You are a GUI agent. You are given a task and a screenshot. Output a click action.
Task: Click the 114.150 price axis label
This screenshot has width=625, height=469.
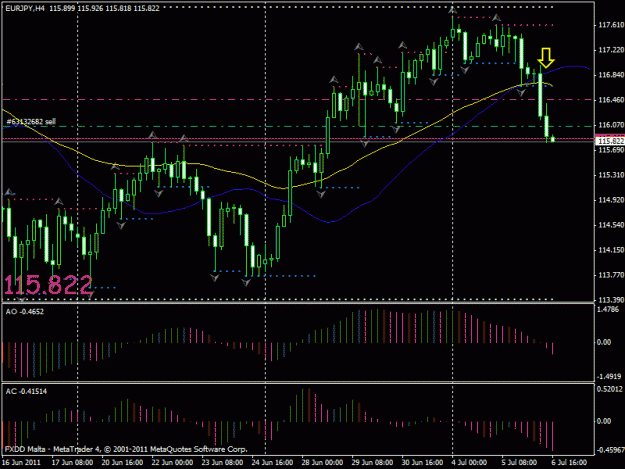tap(611, 250)
